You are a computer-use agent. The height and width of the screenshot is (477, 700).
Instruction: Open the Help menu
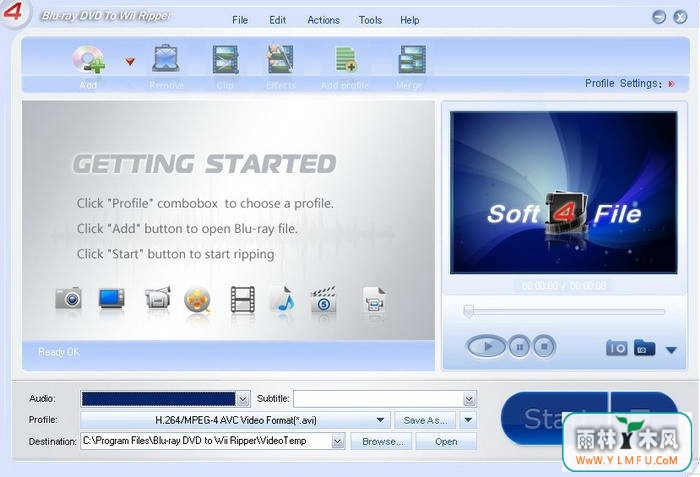409,20
